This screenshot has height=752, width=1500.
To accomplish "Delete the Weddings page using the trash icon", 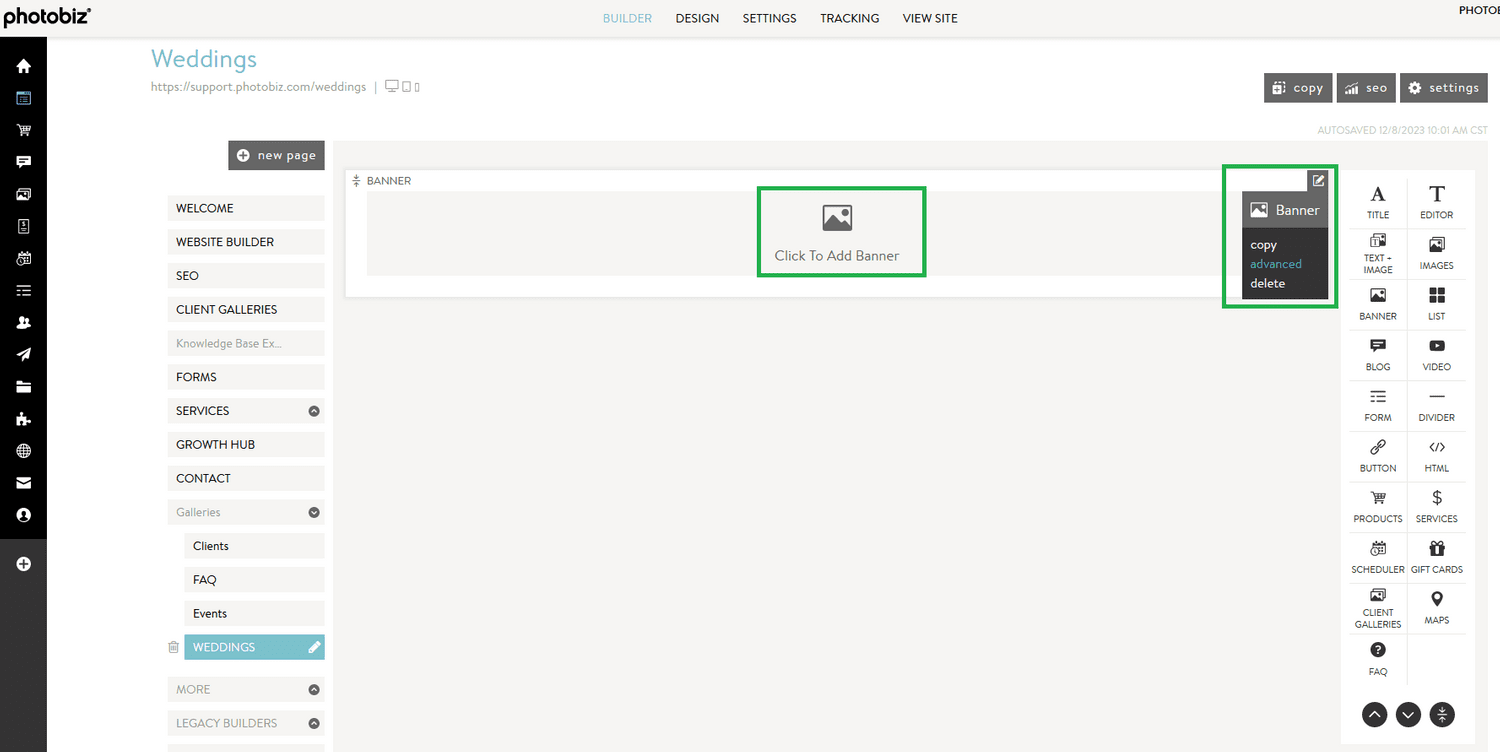I will point(173,647).
